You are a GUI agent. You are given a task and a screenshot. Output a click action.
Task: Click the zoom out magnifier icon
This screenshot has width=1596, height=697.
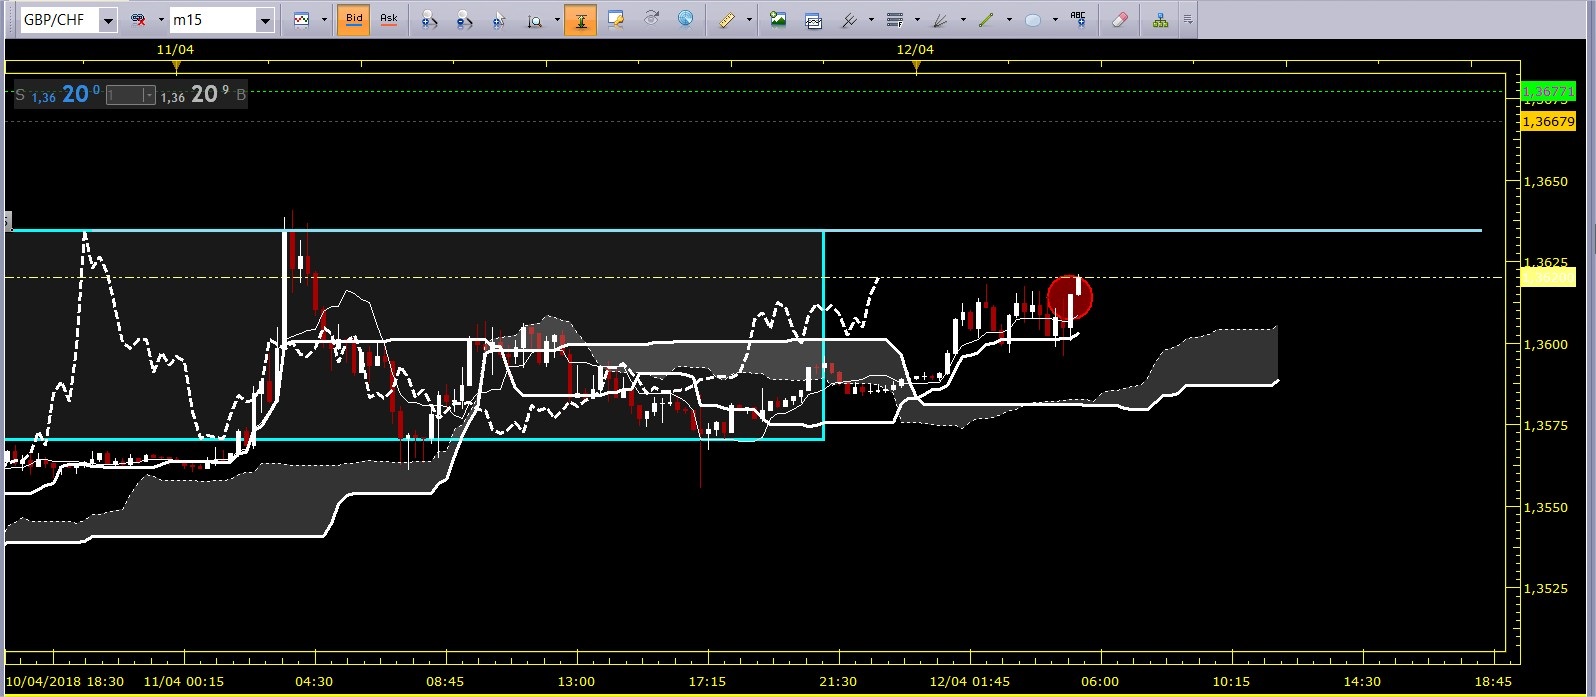click(x=464, y=19)
